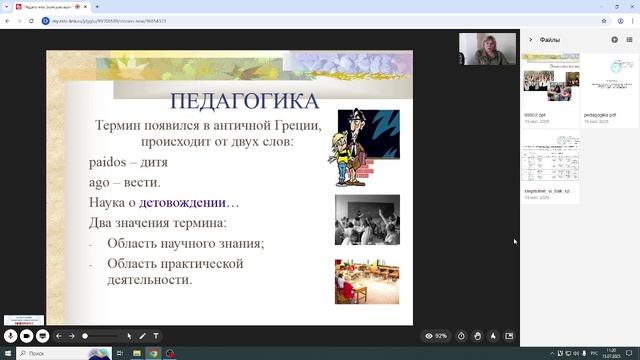The width and height of the screenshot is (640, 360).
Task: Click the cartoon teacher illustration on slide
Action: click(364, 148)
